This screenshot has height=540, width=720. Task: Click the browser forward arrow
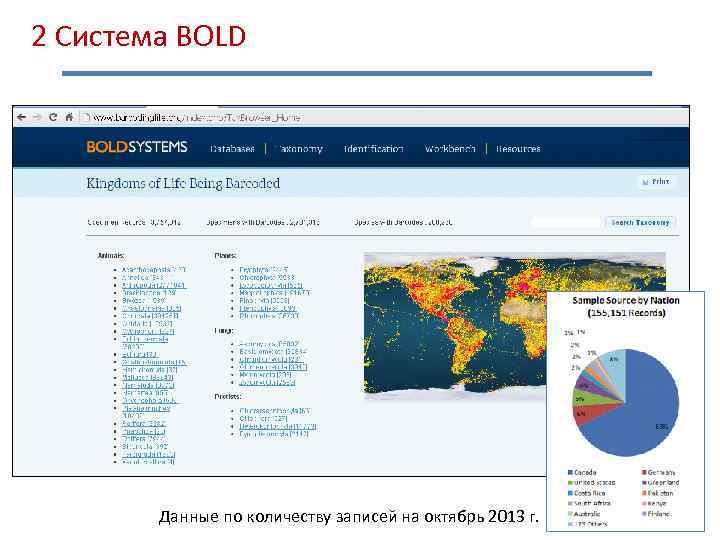37,118
